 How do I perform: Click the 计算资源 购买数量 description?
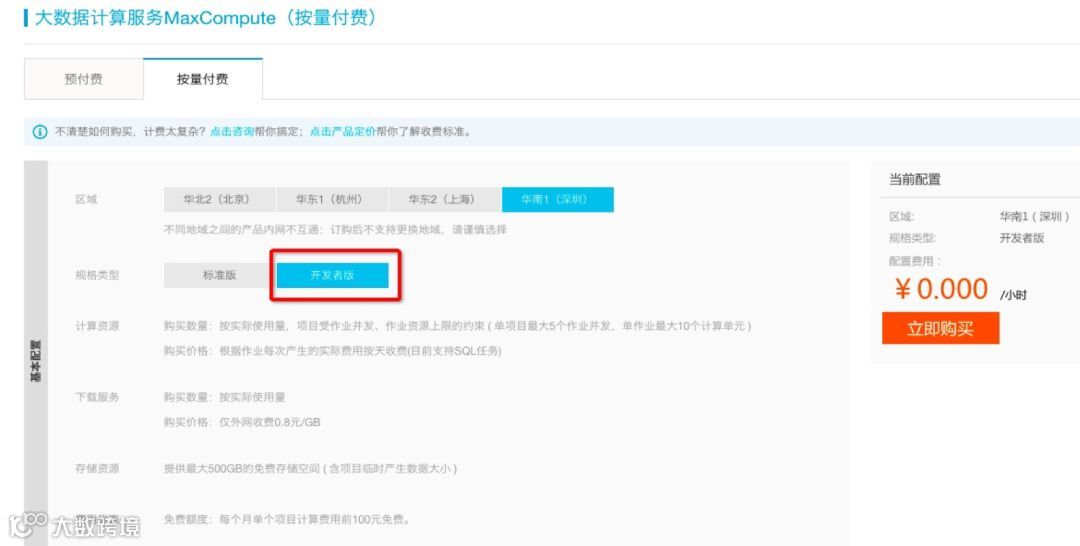(x=457, y=326)
